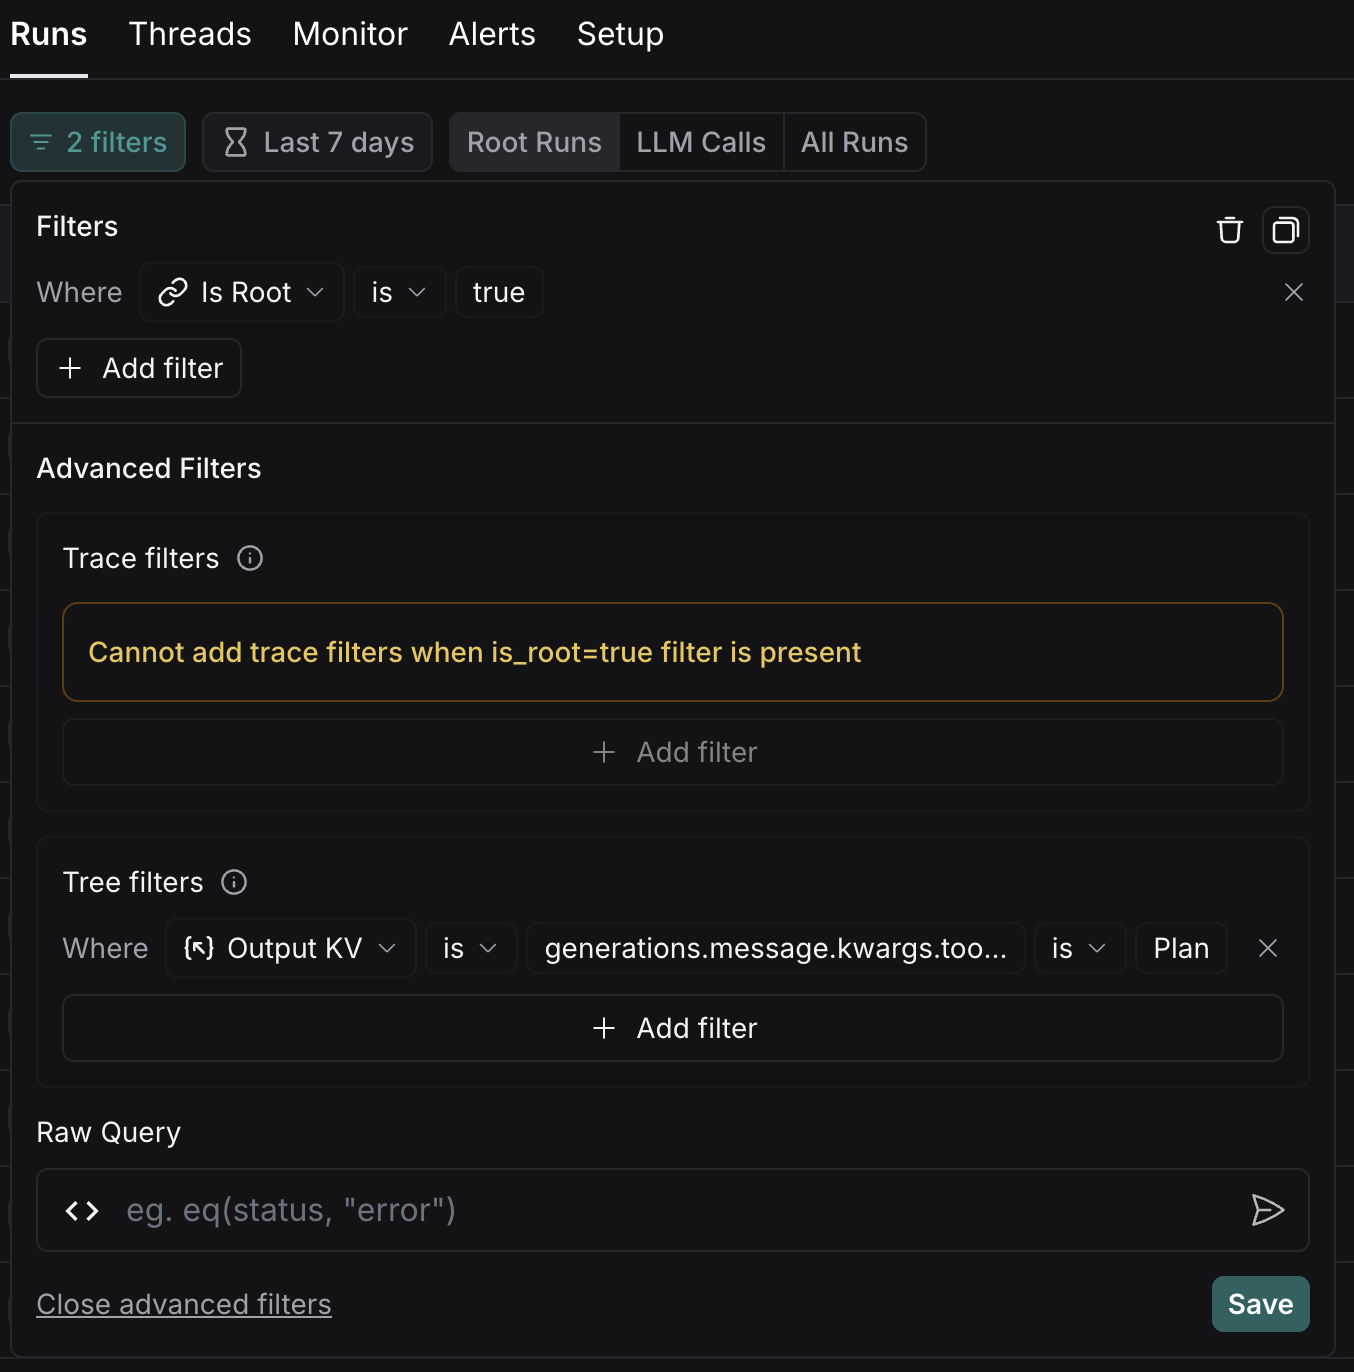The height and width of the screenshot is (1372, 1354).
Task: Open the Is Root field dropdown
Action: coord(242,292)
